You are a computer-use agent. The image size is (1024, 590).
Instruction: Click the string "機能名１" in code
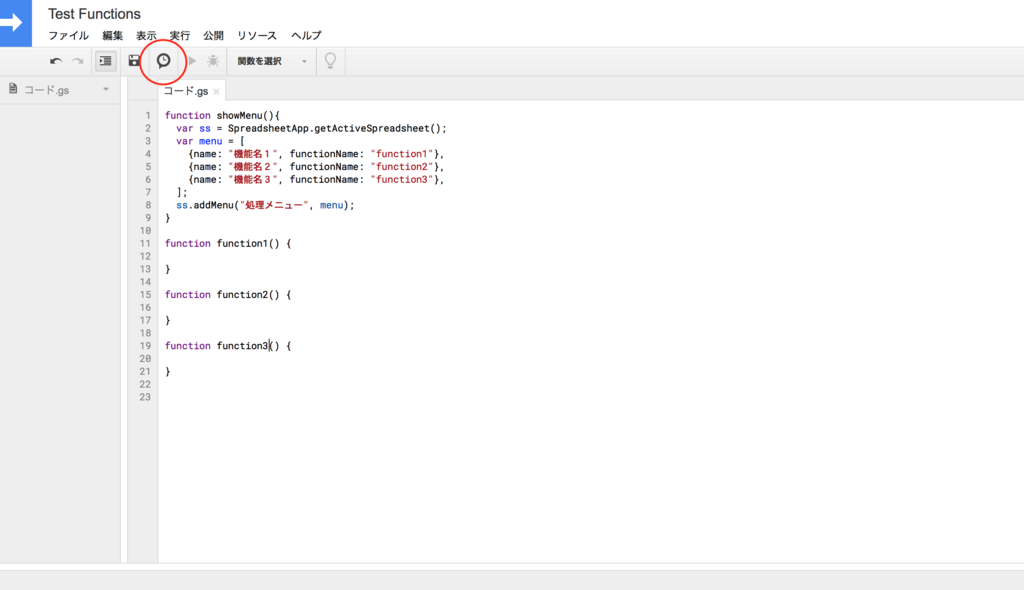tap(252, 154)
